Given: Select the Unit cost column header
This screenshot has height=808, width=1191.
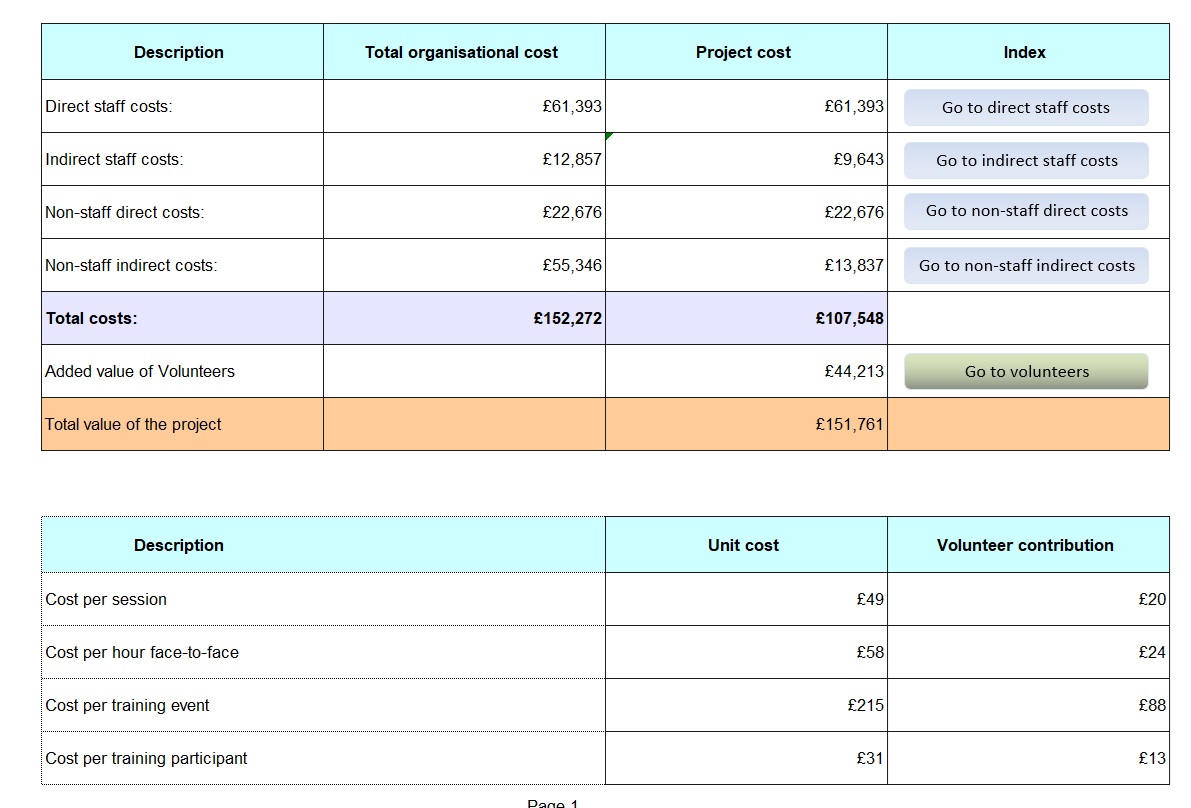Looking at the screenshot, I should [743, 545].
